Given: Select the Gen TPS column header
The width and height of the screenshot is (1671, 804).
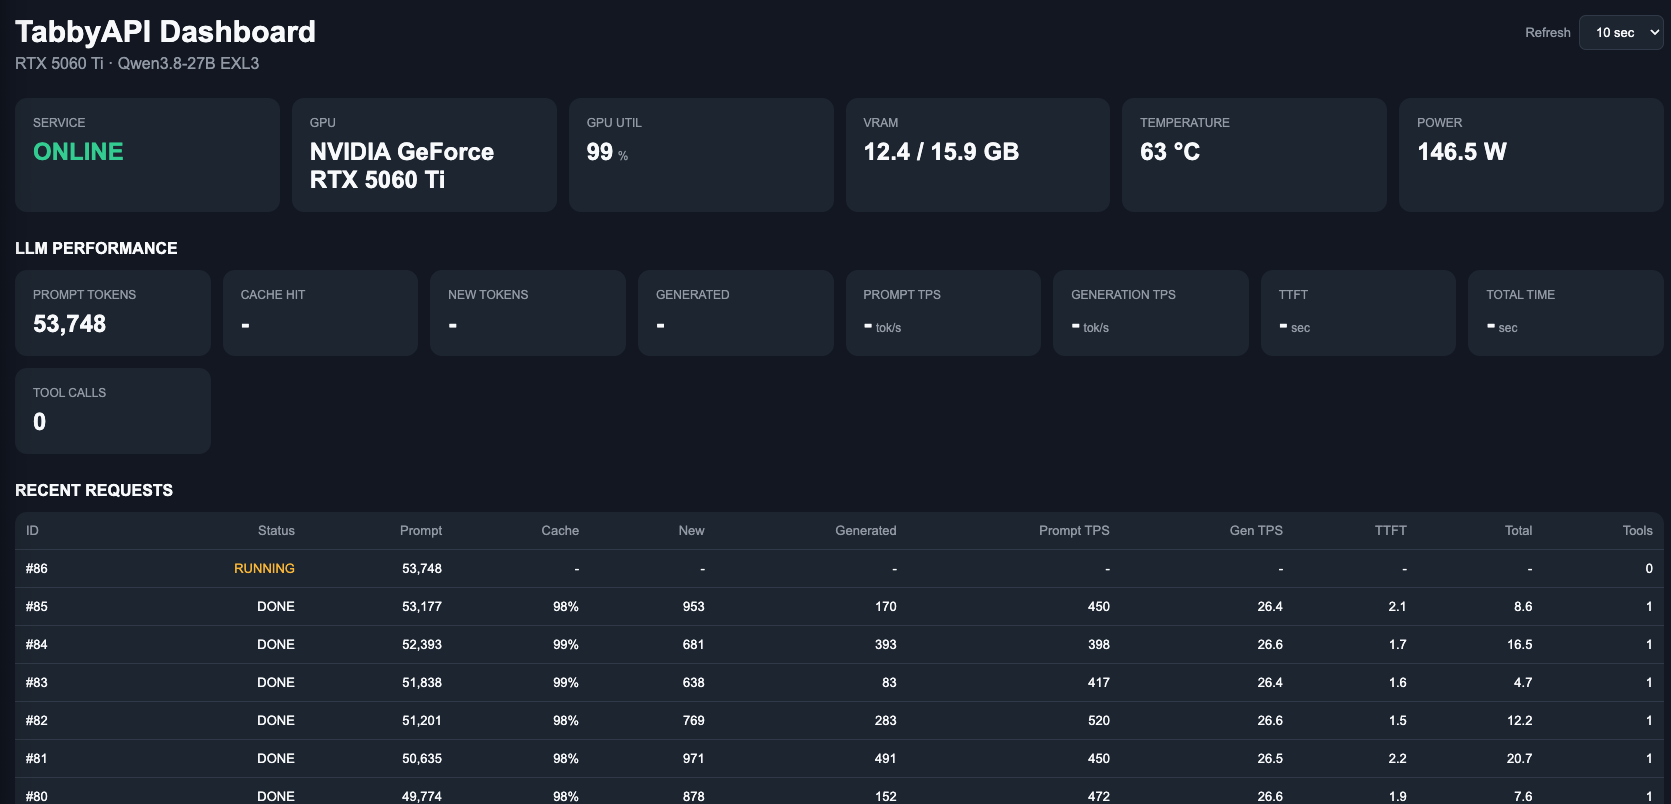Looking at the screenshot, I should tap(1256, 531).
